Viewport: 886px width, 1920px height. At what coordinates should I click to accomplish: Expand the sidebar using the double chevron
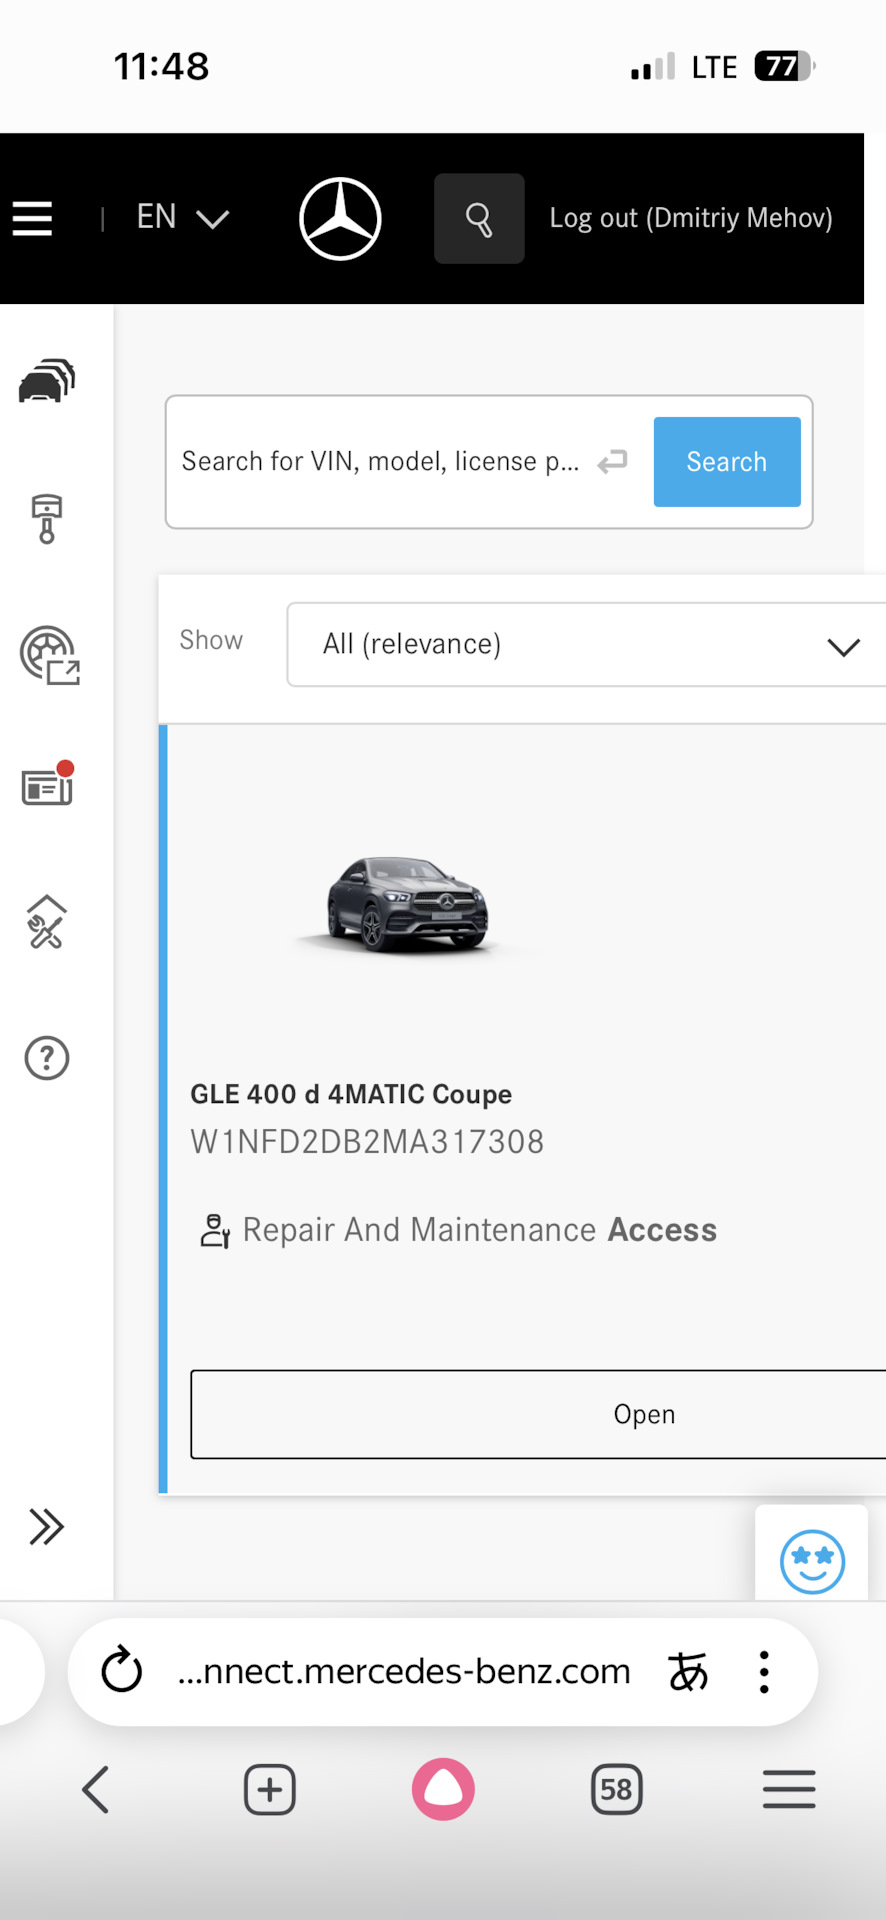[46, 1527]
